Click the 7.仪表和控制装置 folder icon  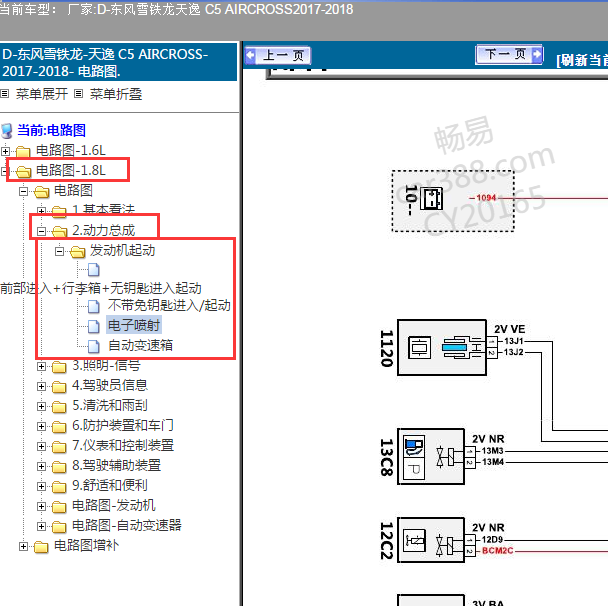(x=59, y=447)
